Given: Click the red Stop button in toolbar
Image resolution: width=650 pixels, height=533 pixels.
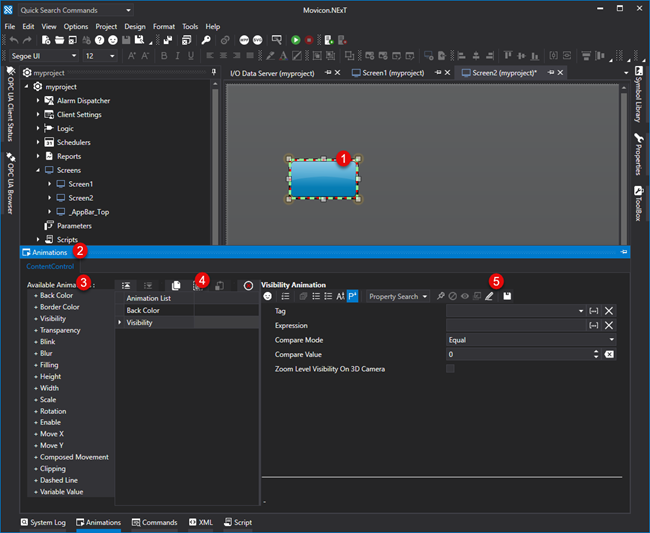Looking at the screenshot, I should tap(309, 40).
